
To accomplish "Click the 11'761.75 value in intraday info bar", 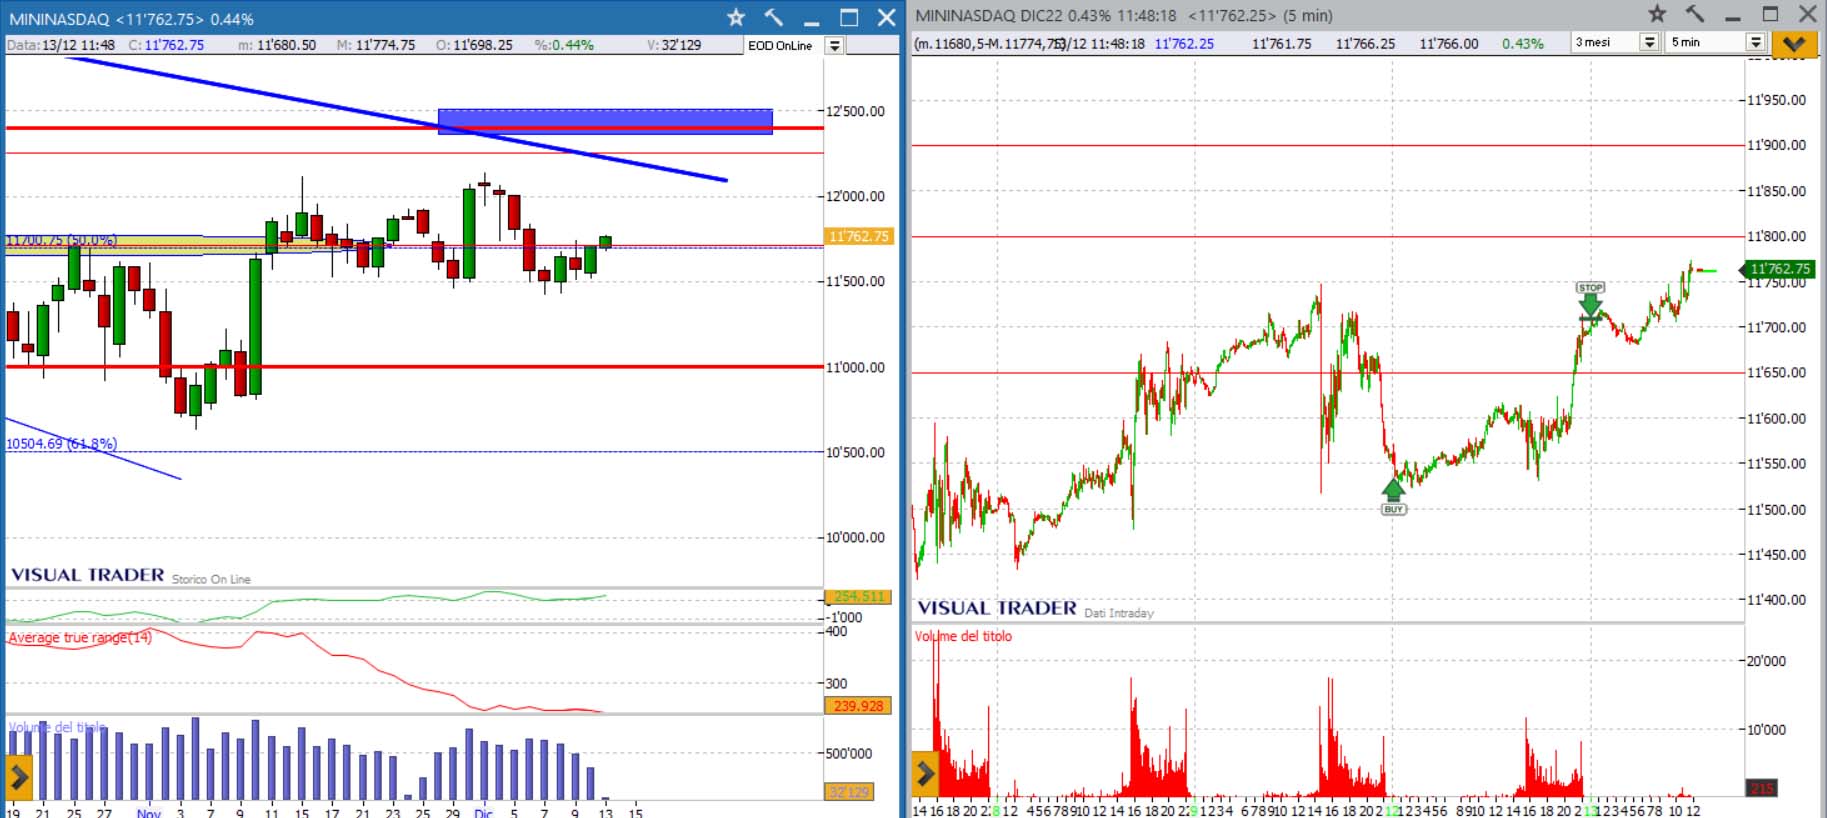I will (x=1281, y=44).
